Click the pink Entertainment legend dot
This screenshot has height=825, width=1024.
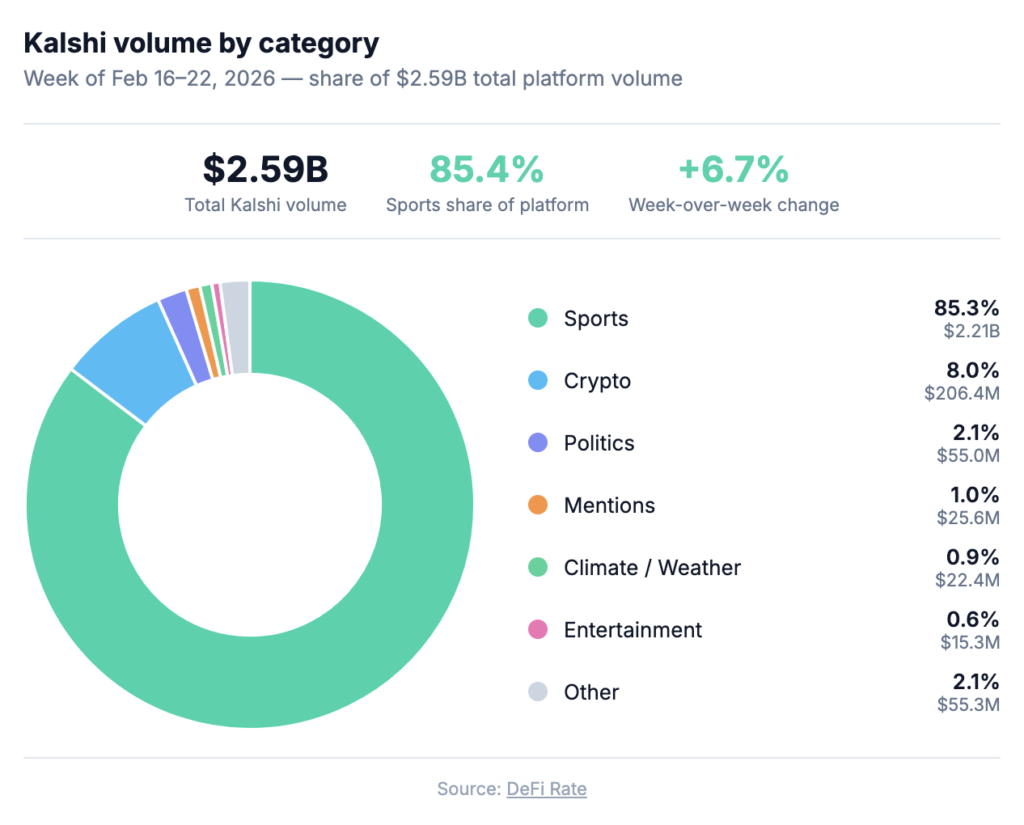(538, 630)
